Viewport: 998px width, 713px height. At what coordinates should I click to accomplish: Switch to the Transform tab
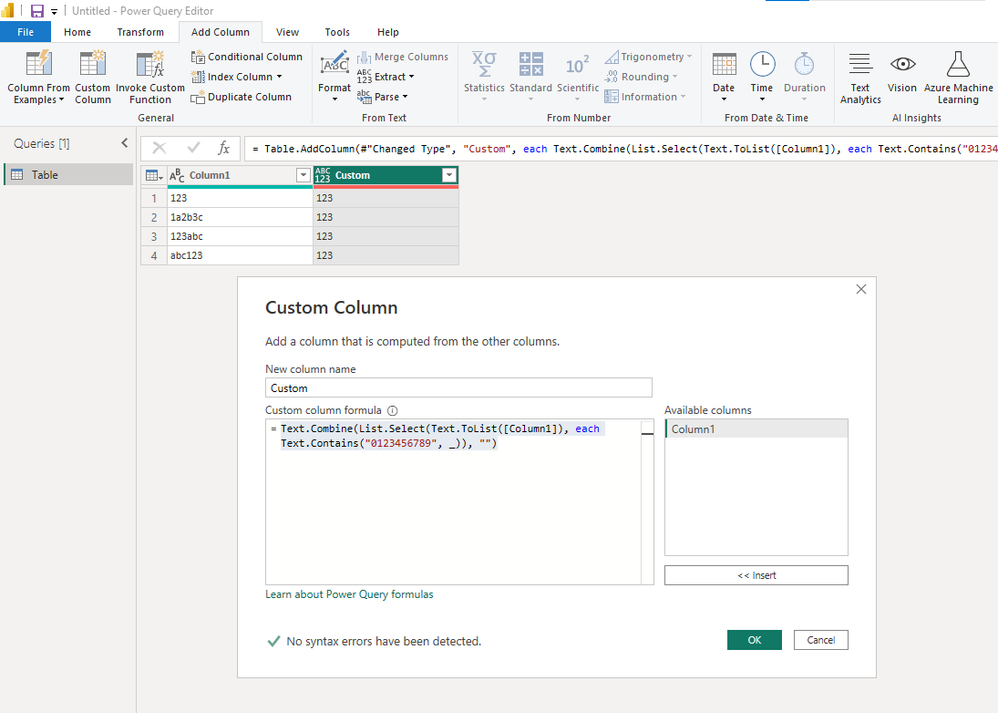140,32
